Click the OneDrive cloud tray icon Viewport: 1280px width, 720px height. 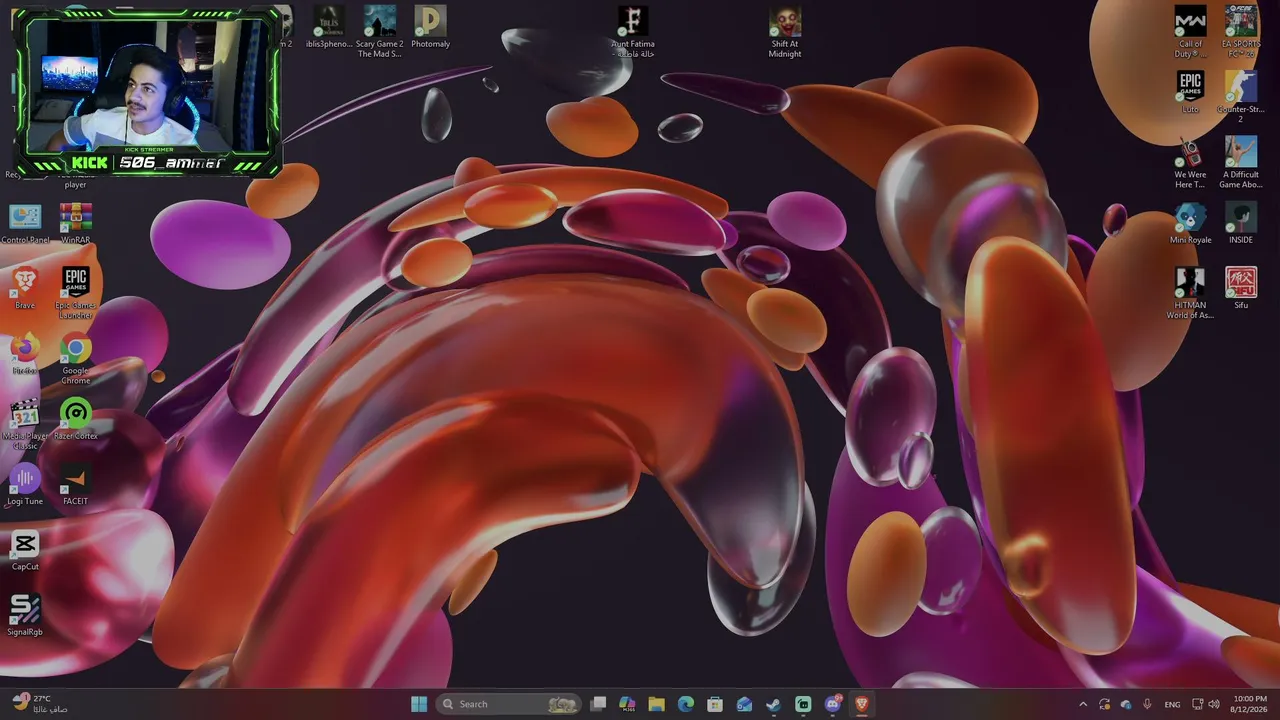1126,704
